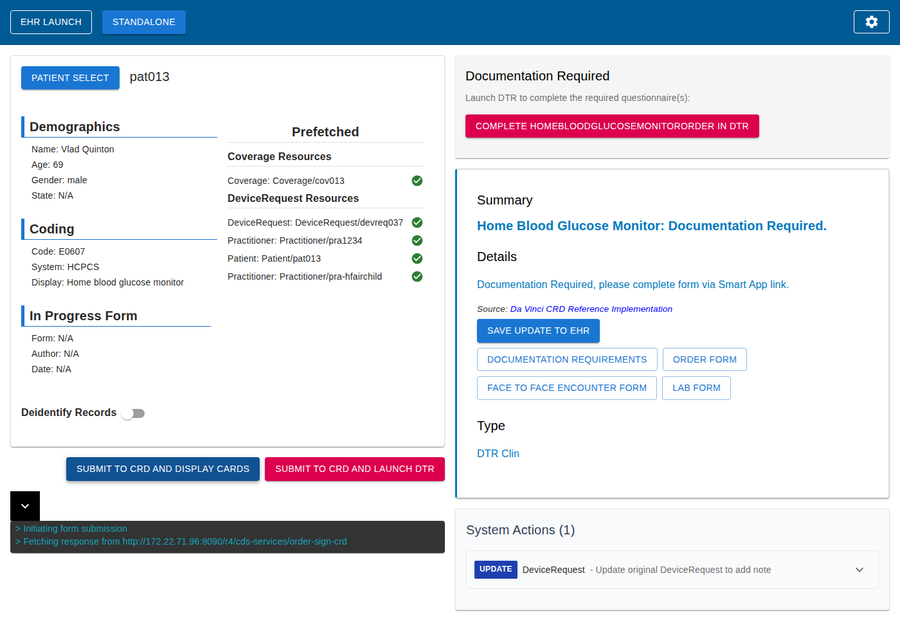Viewport: 900px width, 643px height.
Task: Click 'Gender: male' in Demographics
Action: click(x=59, y=180)
